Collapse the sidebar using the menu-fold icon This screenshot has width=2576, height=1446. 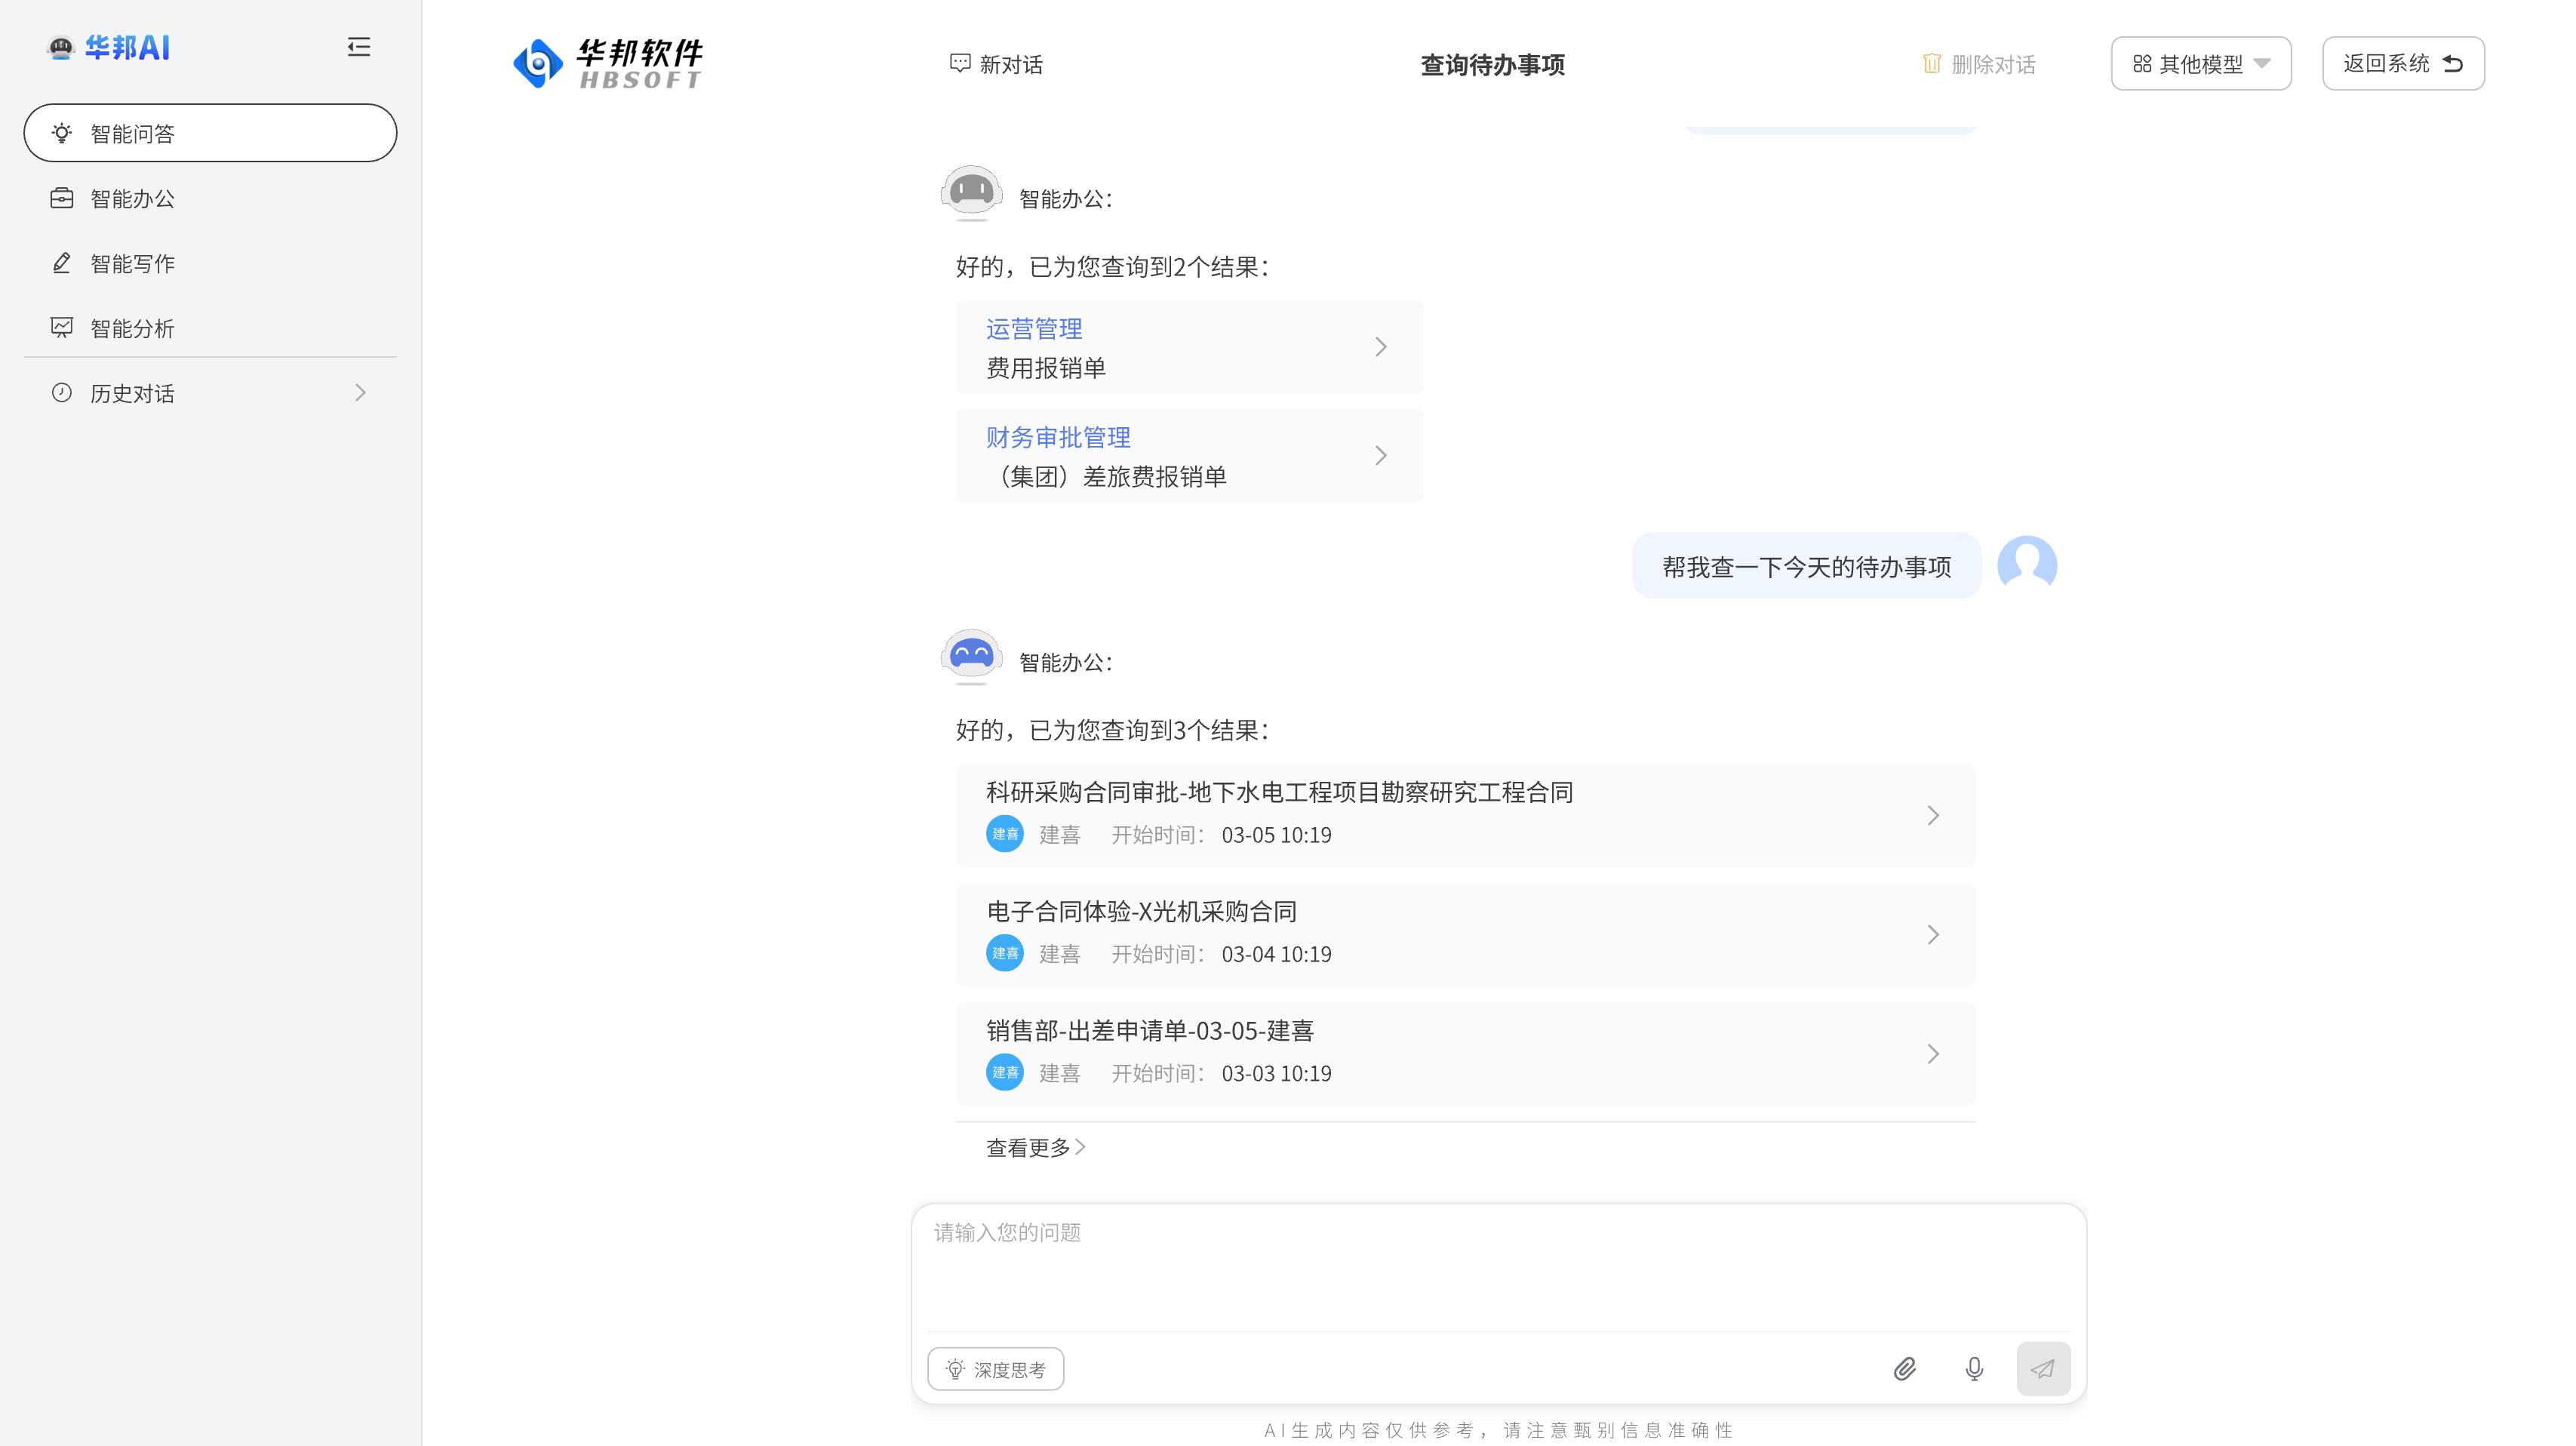click(358, 47)
